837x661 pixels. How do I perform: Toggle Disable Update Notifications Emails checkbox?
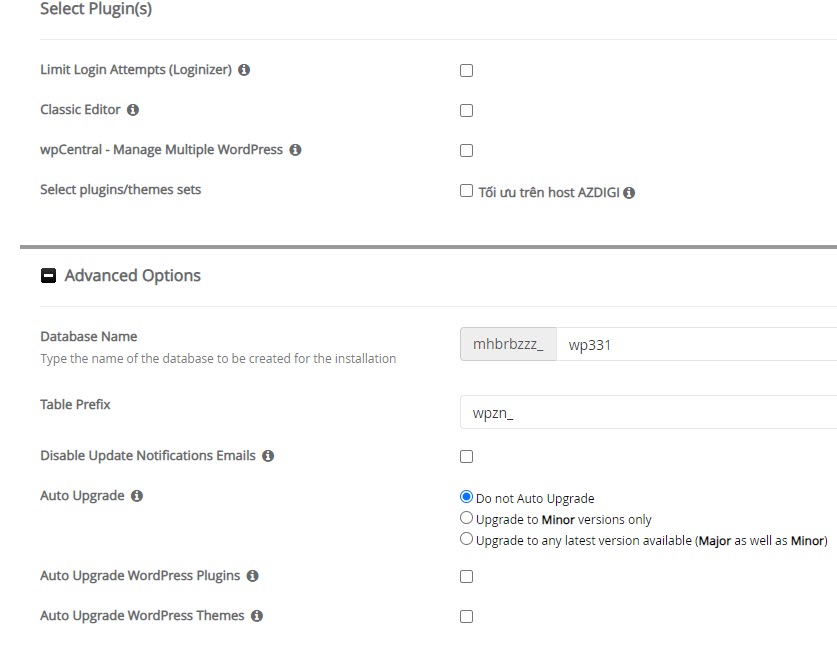(x=467, y=457)
